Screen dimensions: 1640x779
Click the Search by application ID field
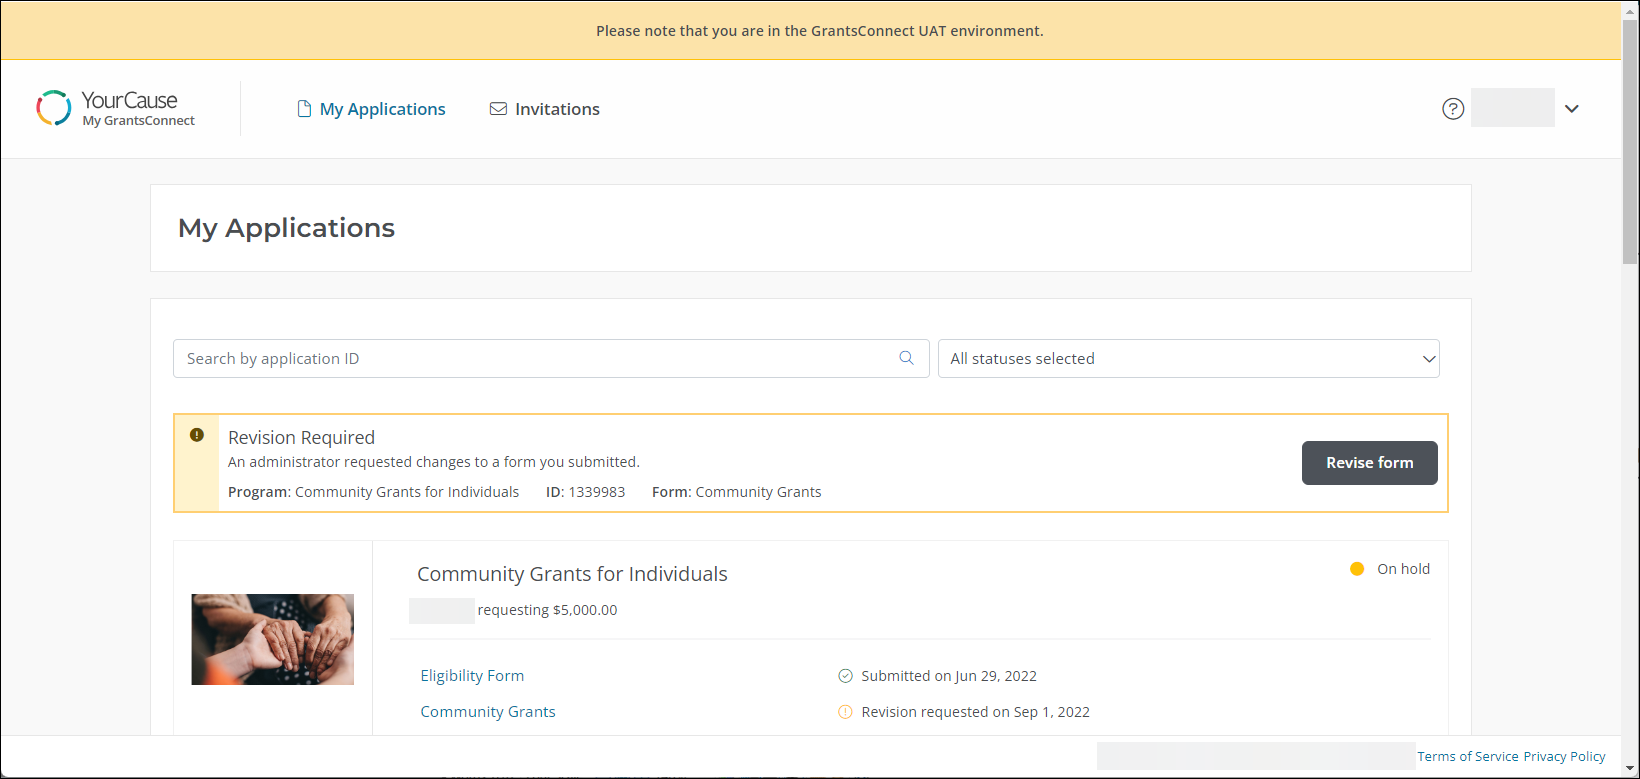click(x=535, y=359)
